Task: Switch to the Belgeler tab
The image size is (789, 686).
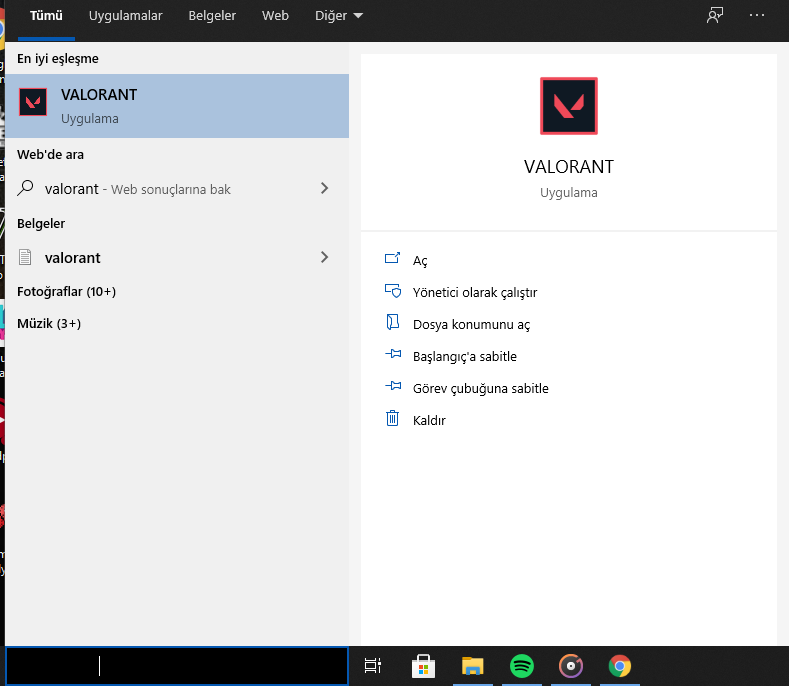Action: (x=212, y=16)
